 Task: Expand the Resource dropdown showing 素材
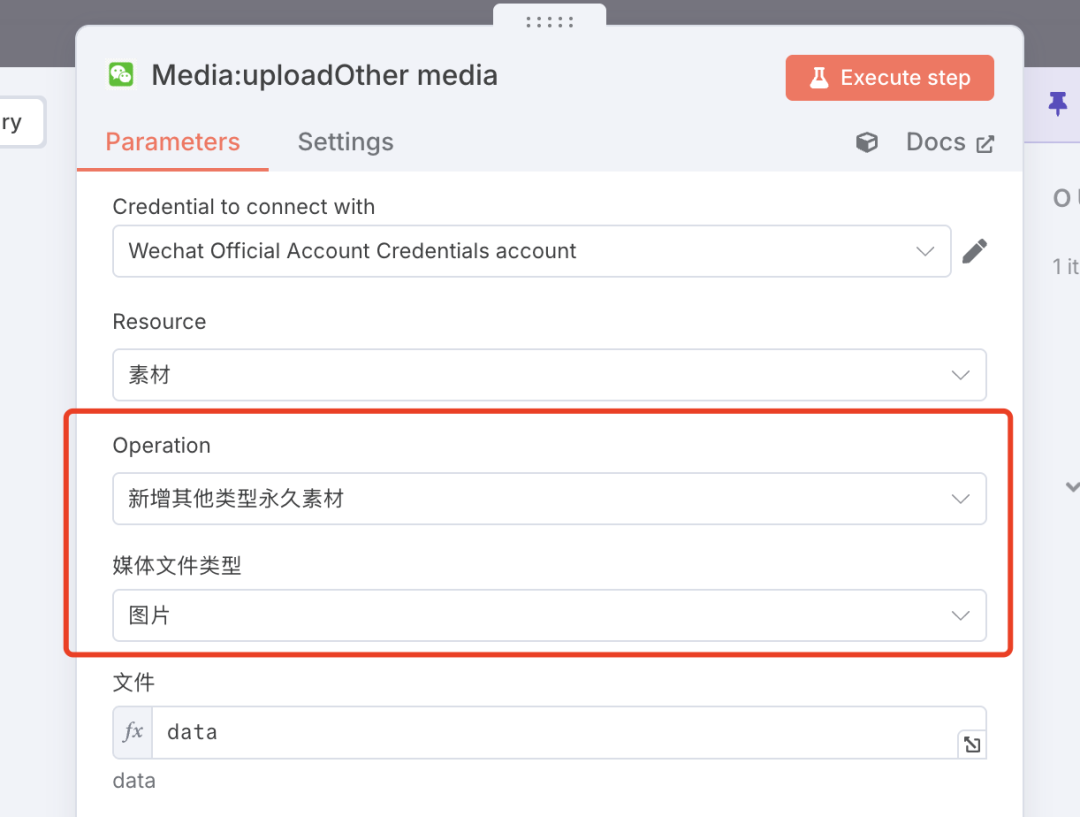pos(549,375)
